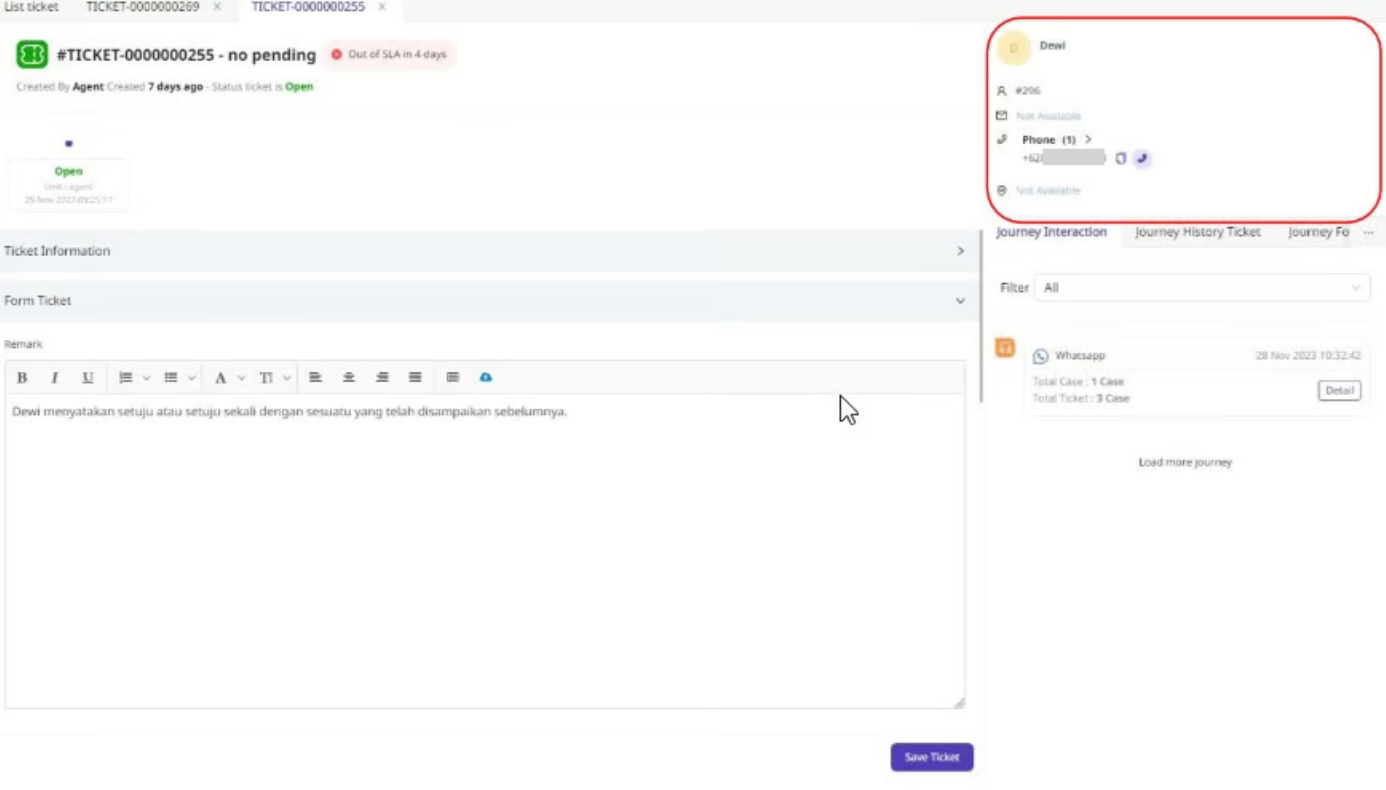Call the customer using phone icon

1142,159
